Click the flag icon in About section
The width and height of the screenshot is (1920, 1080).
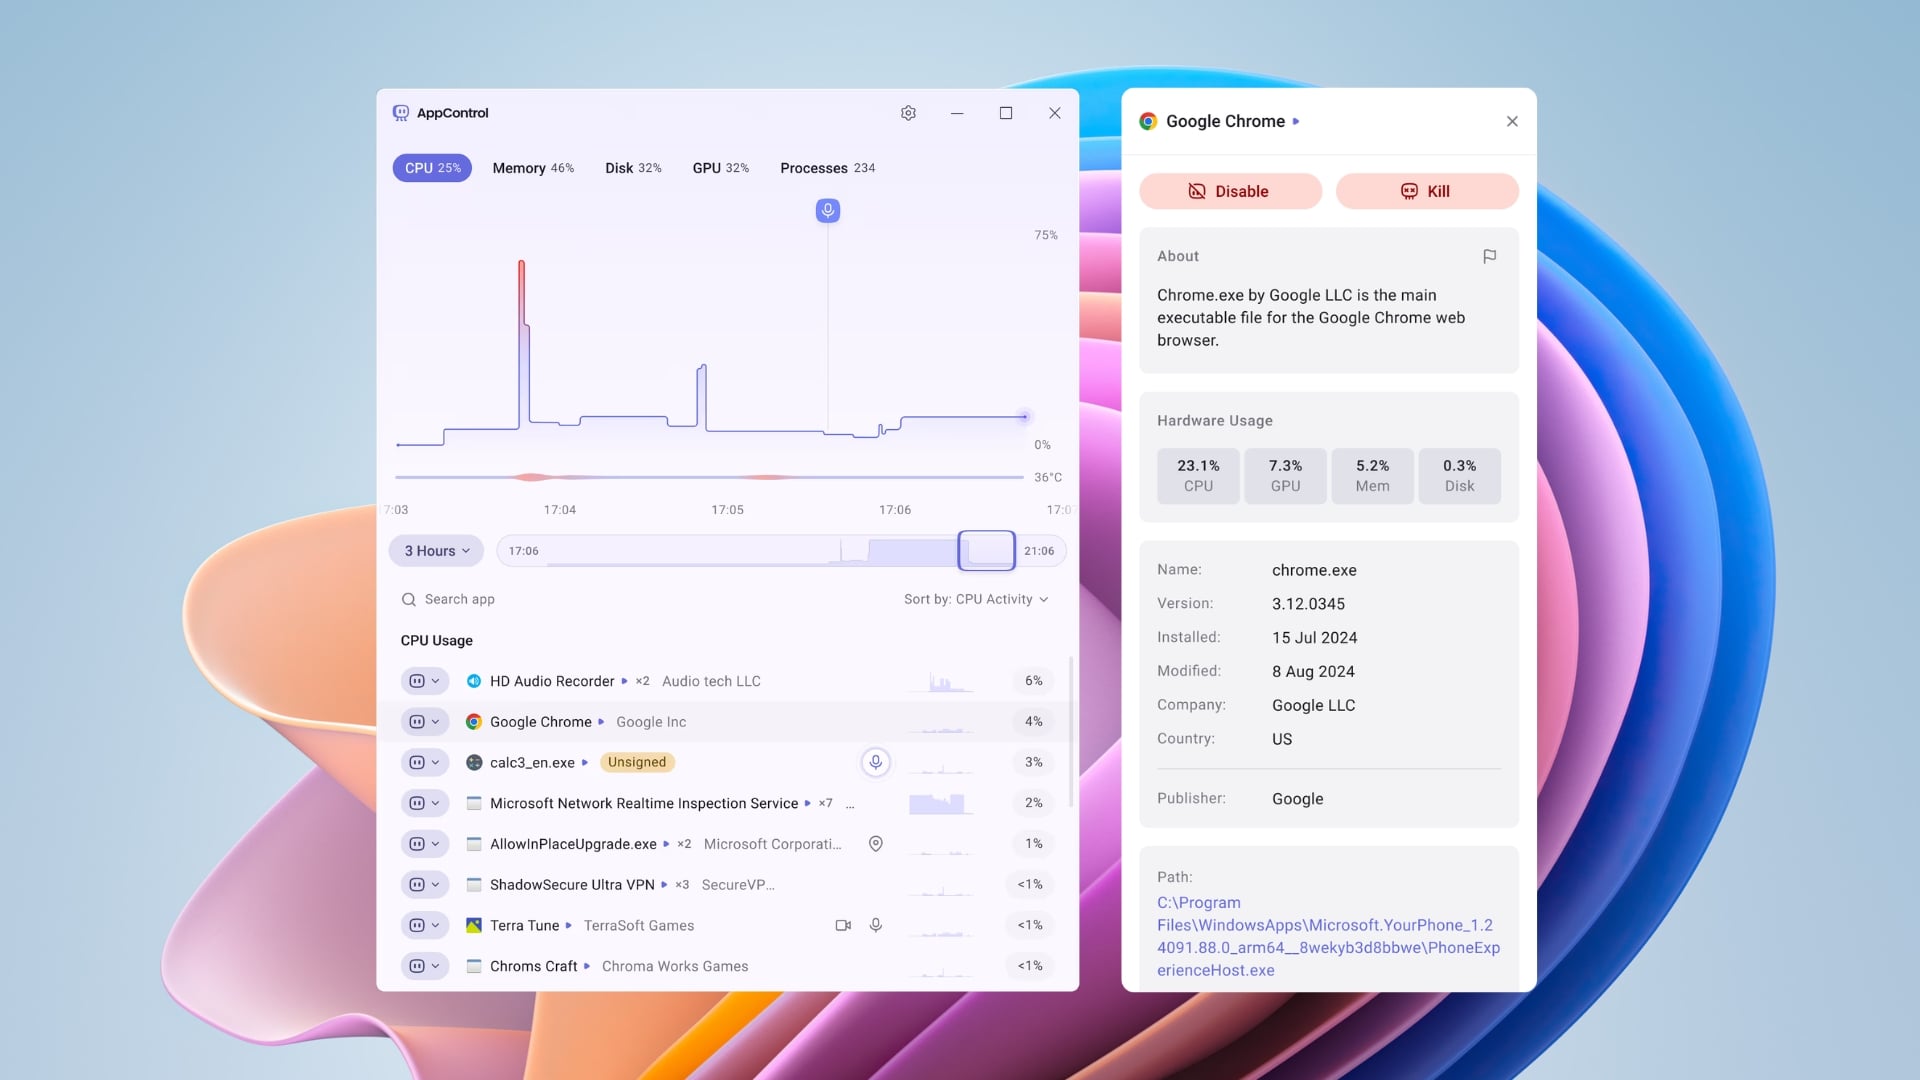(x=1489, y=256)
